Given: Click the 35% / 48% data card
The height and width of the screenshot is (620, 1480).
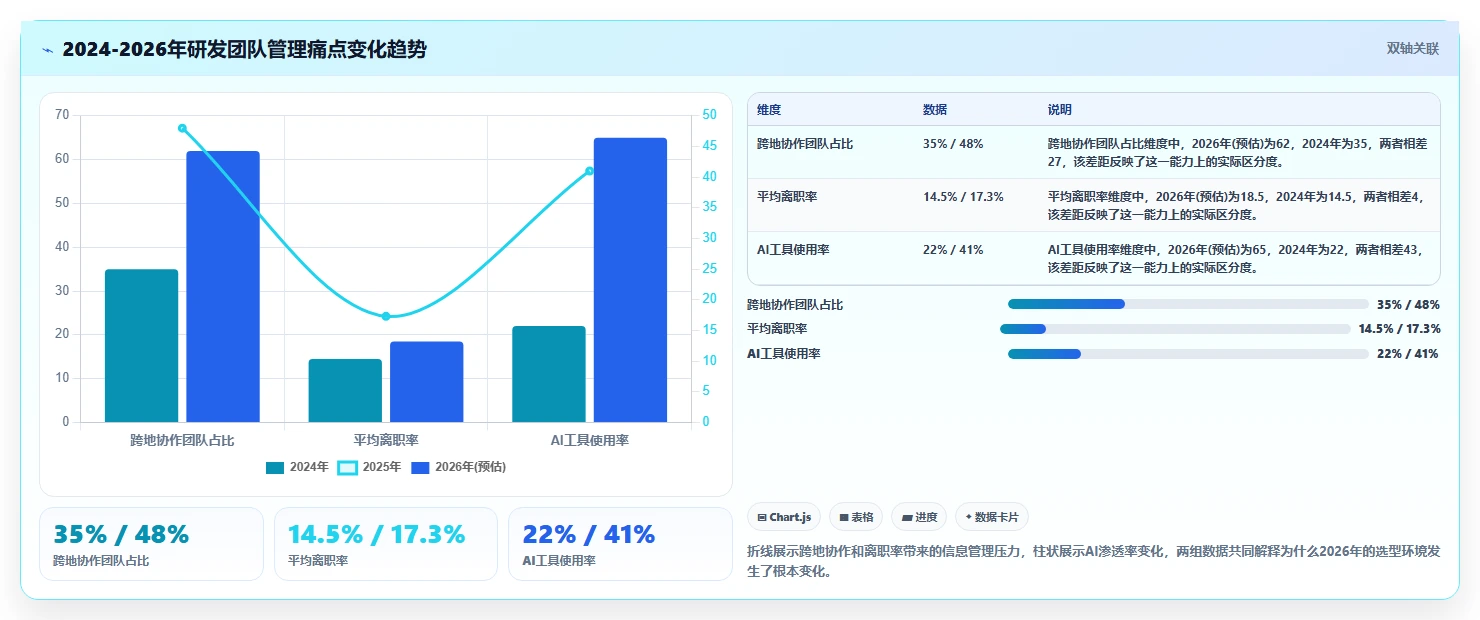Looking at the screenshot, I should coord(151,544).
